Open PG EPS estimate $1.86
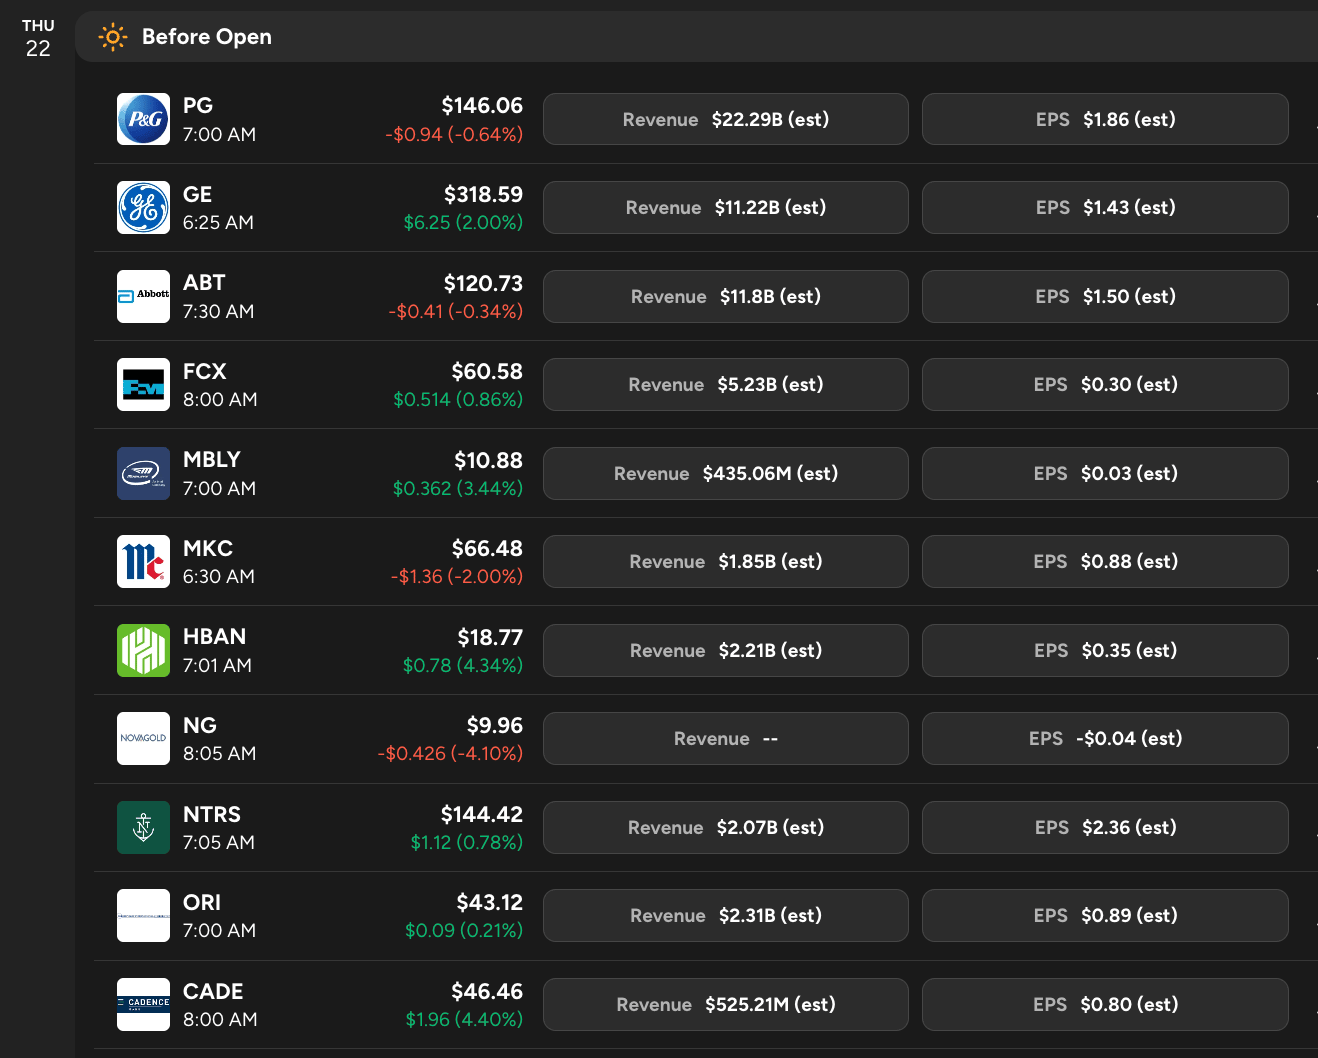Screen dimensions: 1318x1058 click(x=1105, y=119)
